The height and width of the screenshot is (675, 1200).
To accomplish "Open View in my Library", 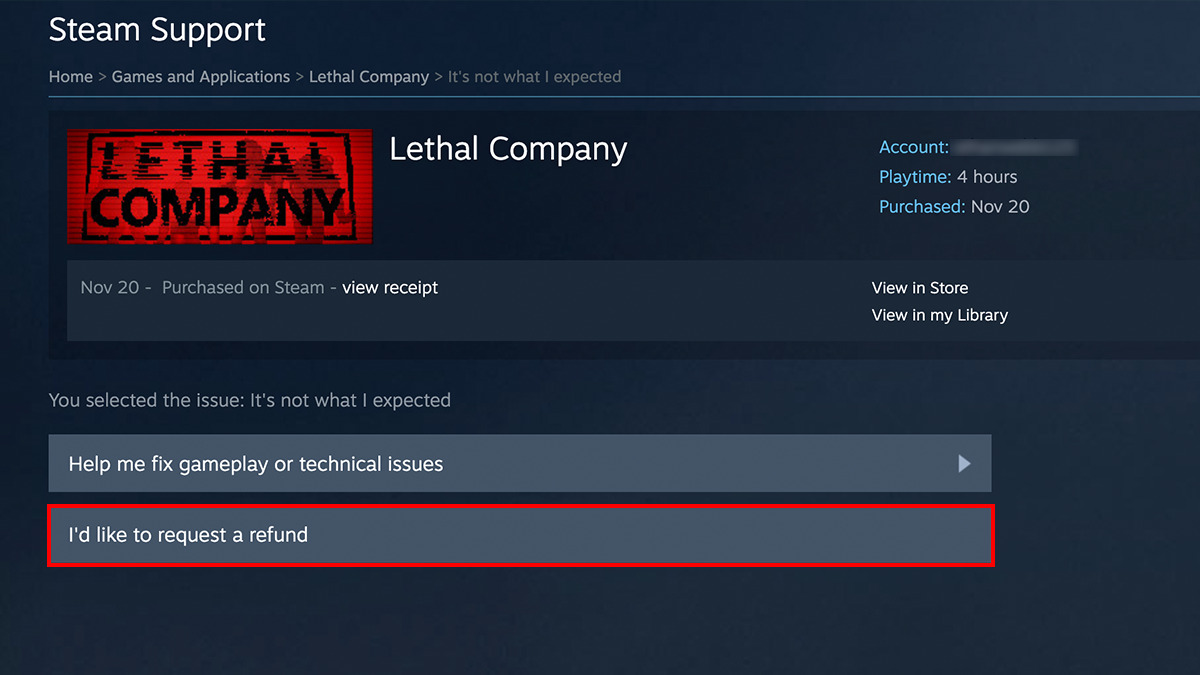I will click(x=938, y=314).
